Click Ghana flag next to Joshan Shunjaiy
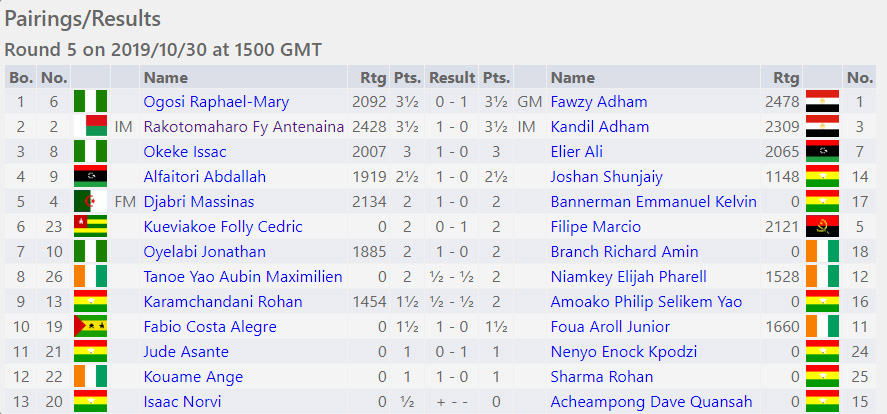 (x=823, y=176)
